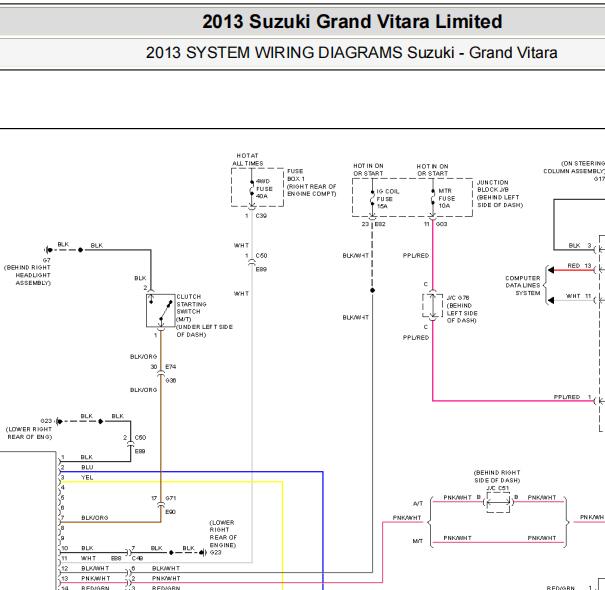Click the 'G7' ground label near headlight note
605x590 pixels.
47,260
